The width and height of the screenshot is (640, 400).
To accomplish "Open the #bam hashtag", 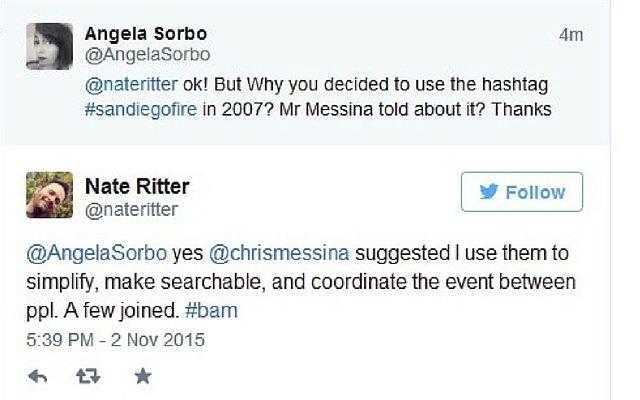I will pyautogui.click(x=211, y=311).
